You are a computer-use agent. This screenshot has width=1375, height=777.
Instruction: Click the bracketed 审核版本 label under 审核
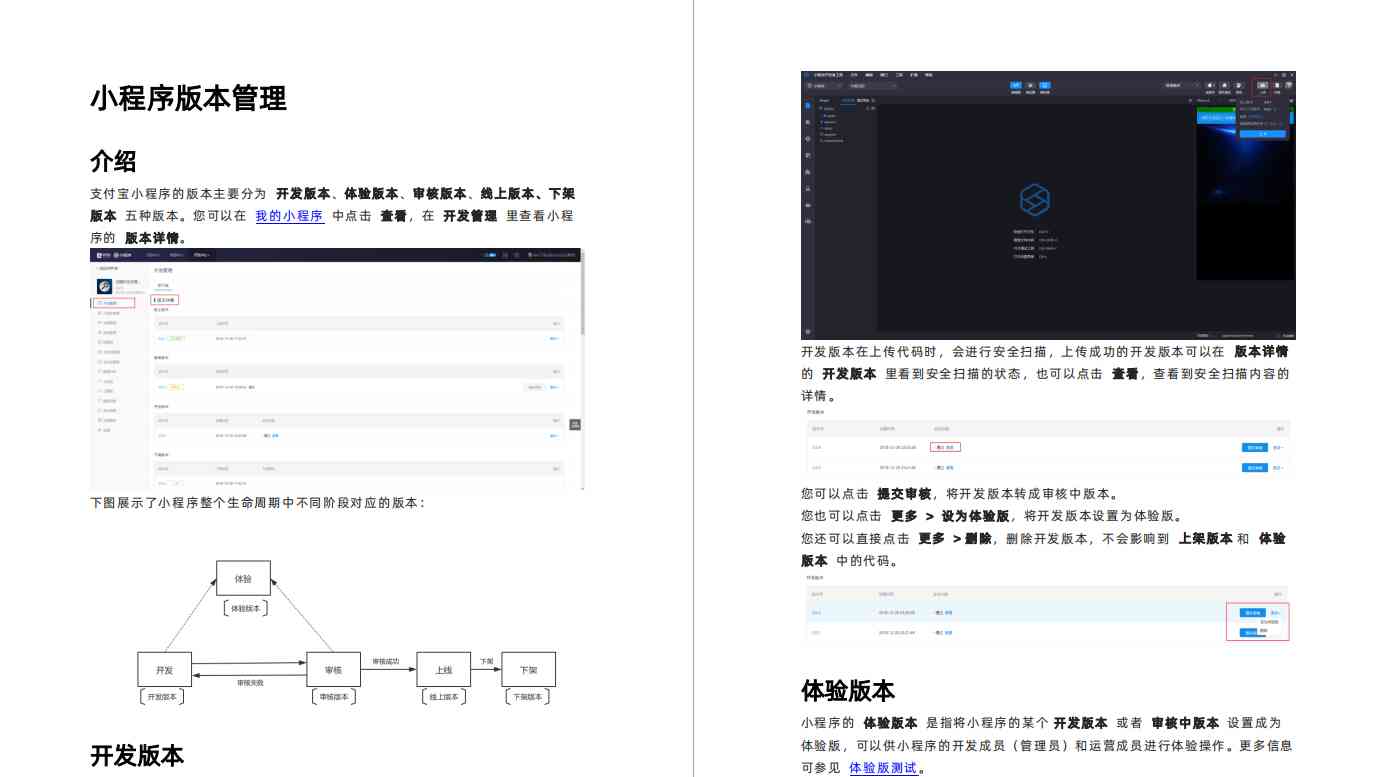tap(333, 696)
